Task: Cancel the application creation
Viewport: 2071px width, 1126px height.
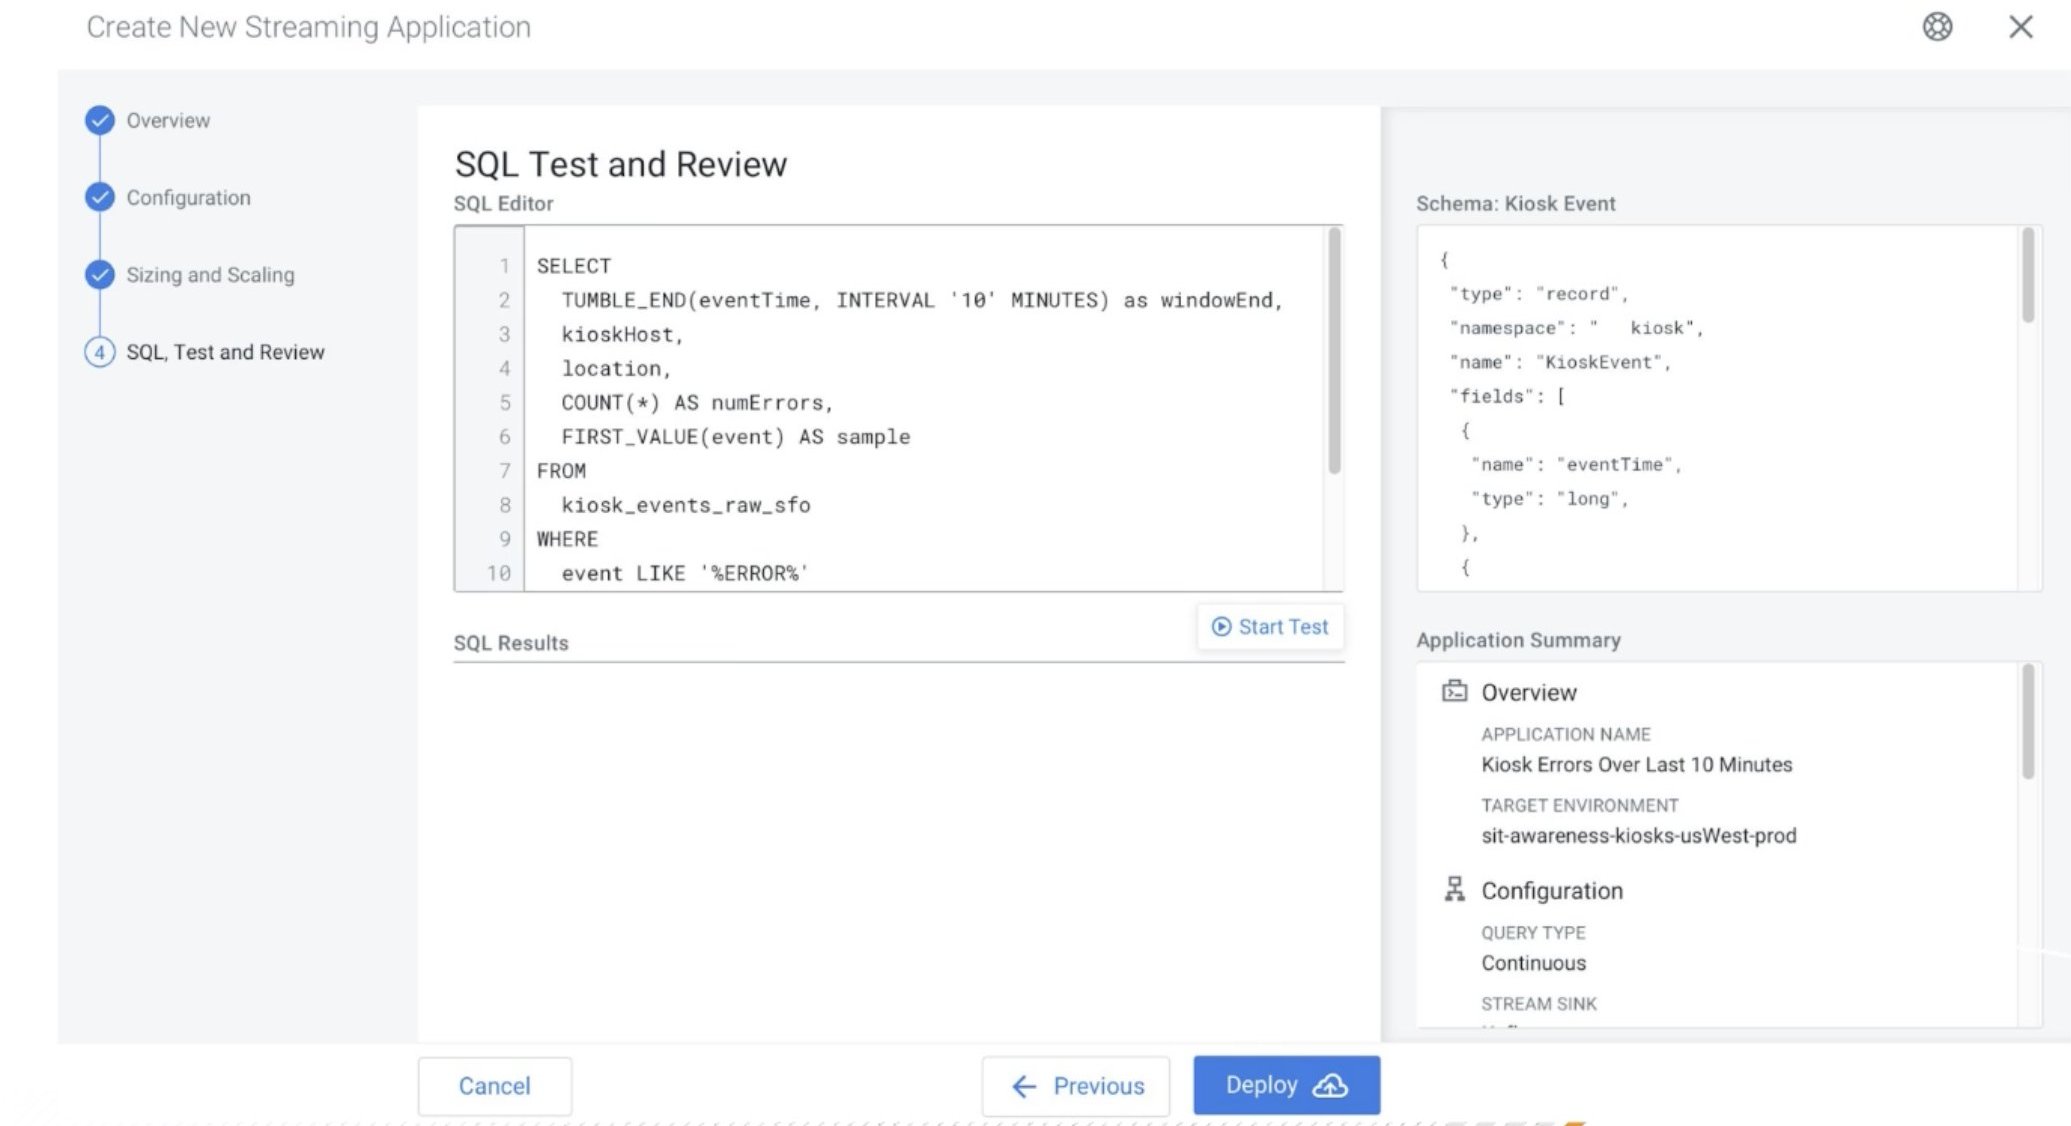Action: (494, 1086)
